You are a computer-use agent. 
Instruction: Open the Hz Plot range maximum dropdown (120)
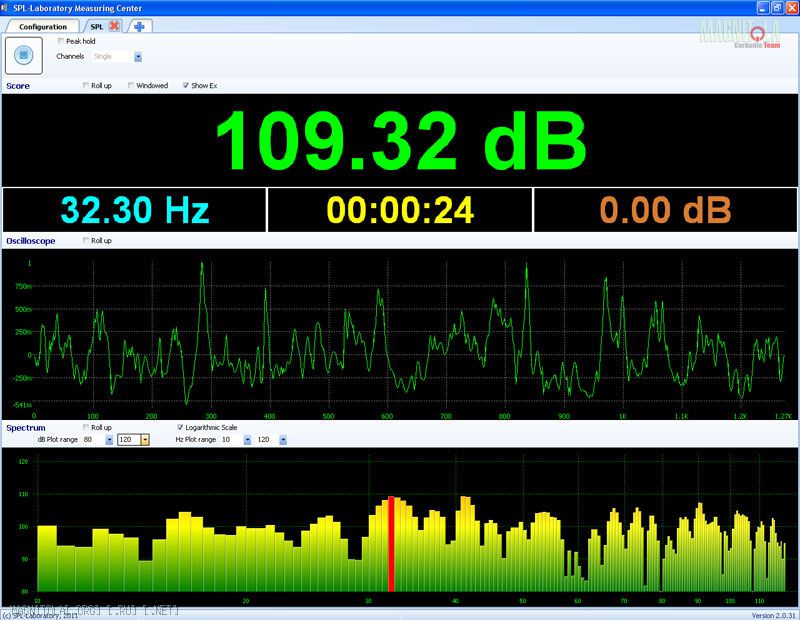tap(283, 440)
